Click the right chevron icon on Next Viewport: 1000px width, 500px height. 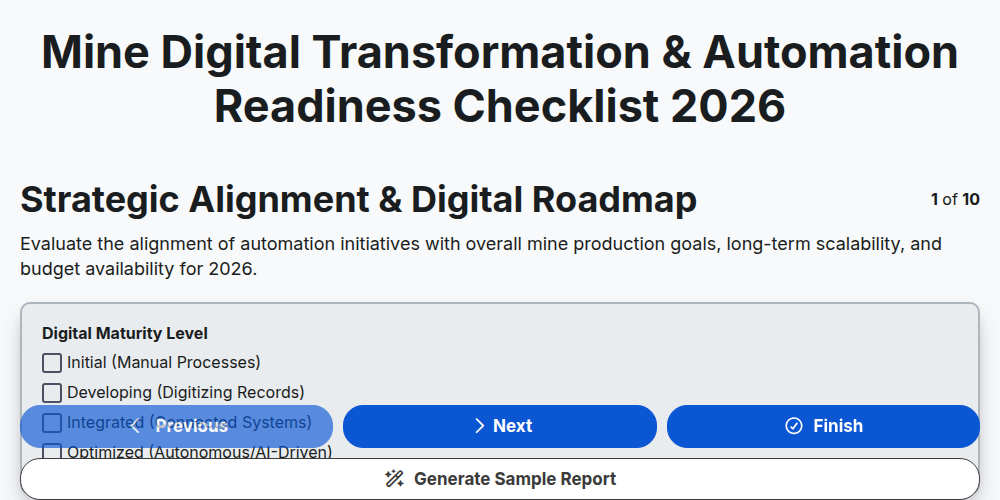click(480, 426)
